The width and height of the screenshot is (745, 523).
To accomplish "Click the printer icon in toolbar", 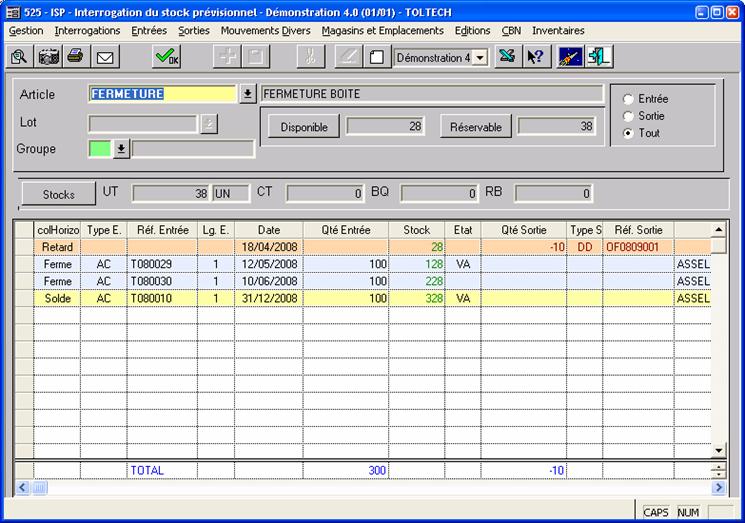I will coord(75,57).
